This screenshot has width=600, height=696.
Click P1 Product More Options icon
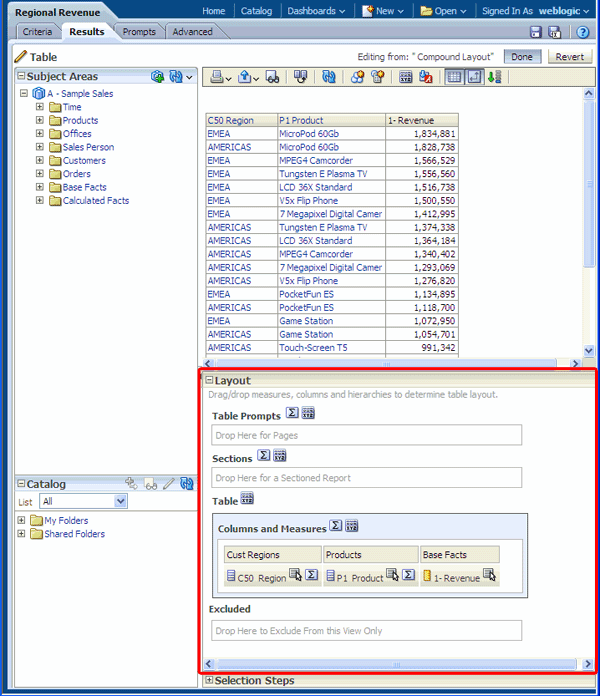(x=392, y=574)
